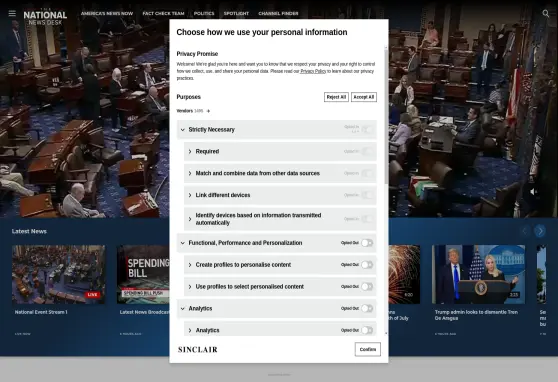Toggle Functional, Performance and Personalization switch
The height and width of the screenshot is (382, 558).
click(x=367, y=243)
